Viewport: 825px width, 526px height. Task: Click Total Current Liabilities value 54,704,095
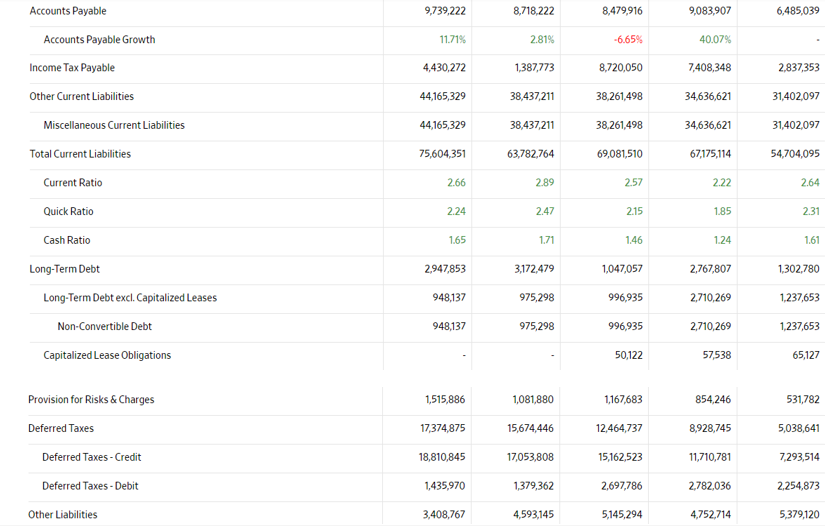click(x=795, y=154)
